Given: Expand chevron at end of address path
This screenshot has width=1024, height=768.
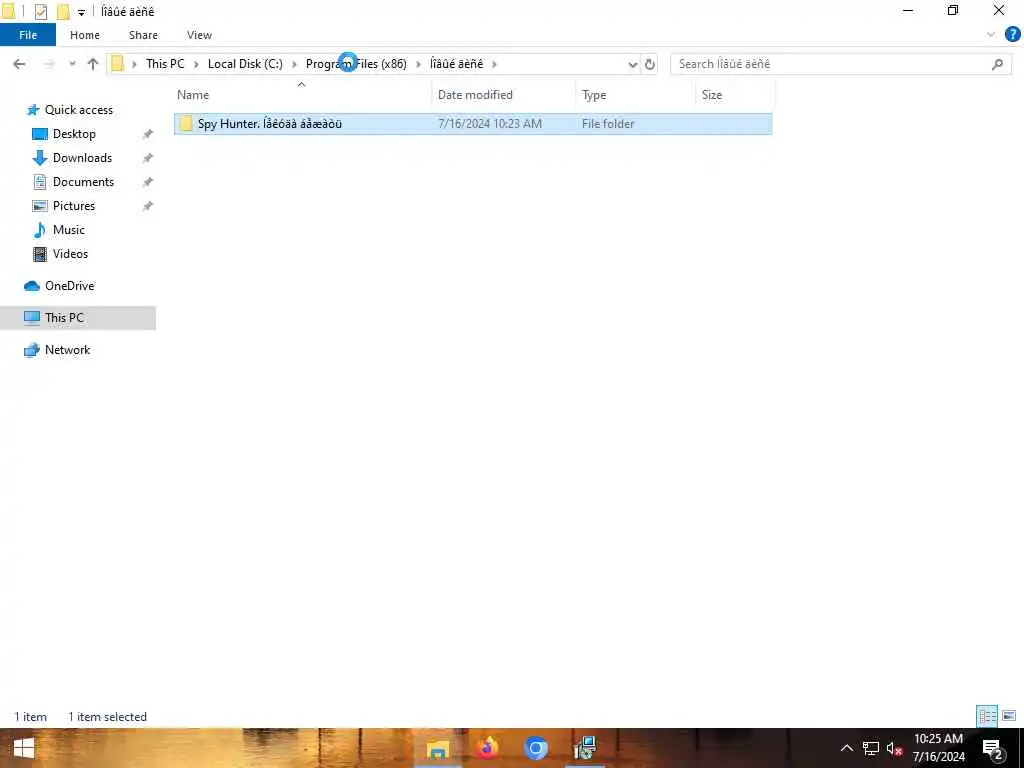Looking at the screenshot, I should point(494,63).
